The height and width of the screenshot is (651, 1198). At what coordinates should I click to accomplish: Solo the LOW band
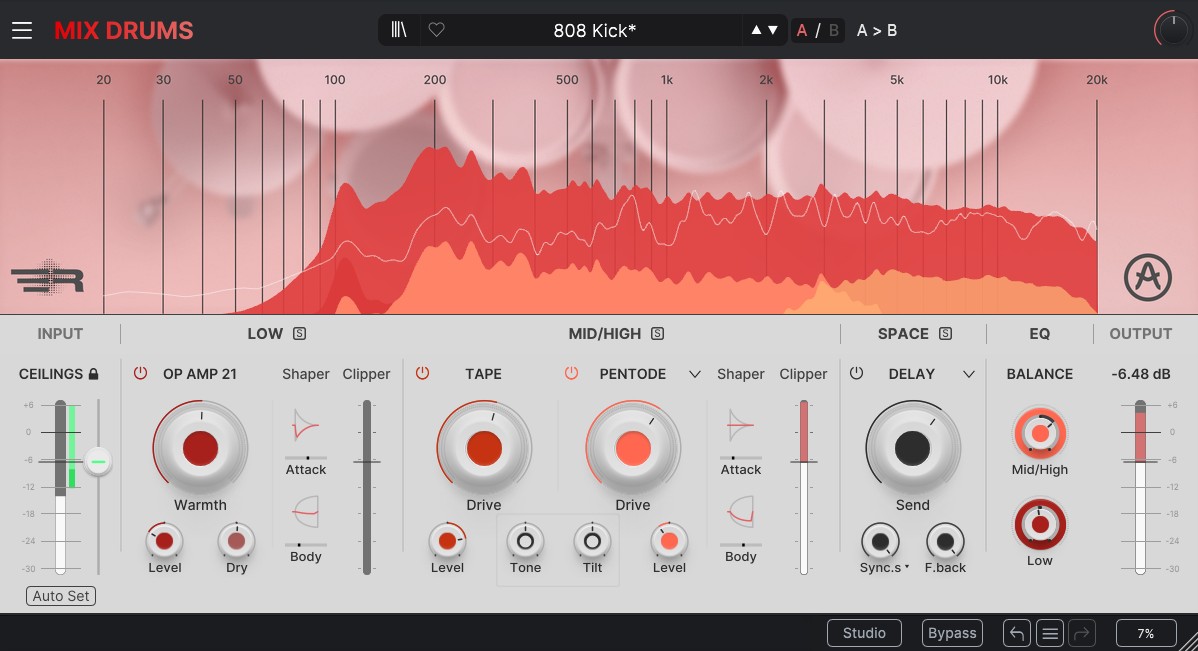coord(300,334)
